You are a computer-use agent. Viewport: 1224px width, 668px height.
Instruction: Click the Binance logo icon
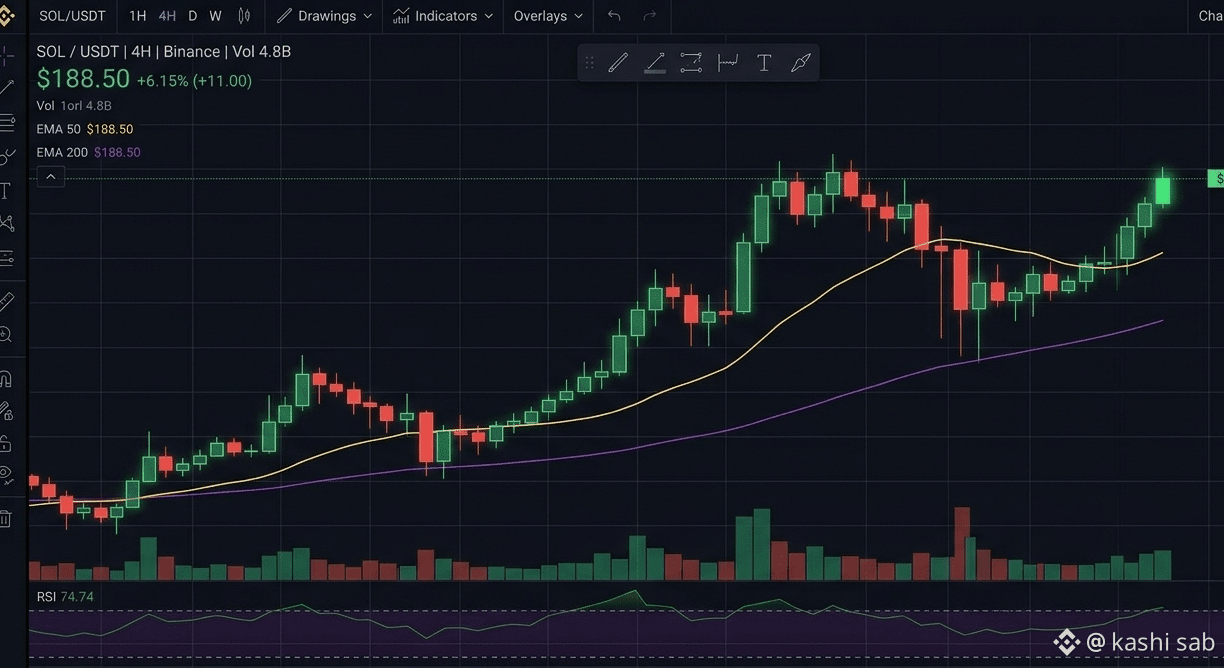(6, 16)
